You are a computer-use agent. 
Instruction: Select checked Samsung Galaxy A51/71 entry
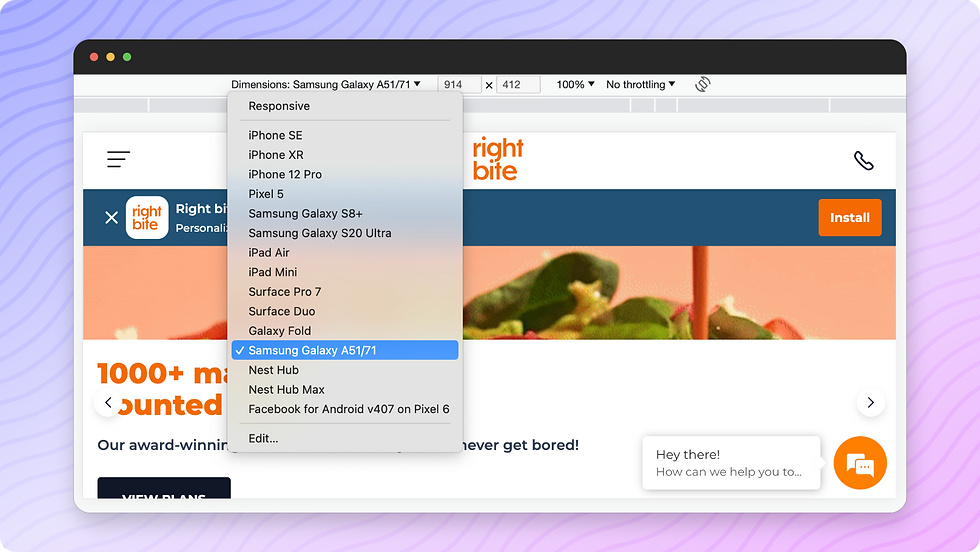[345, 350]
